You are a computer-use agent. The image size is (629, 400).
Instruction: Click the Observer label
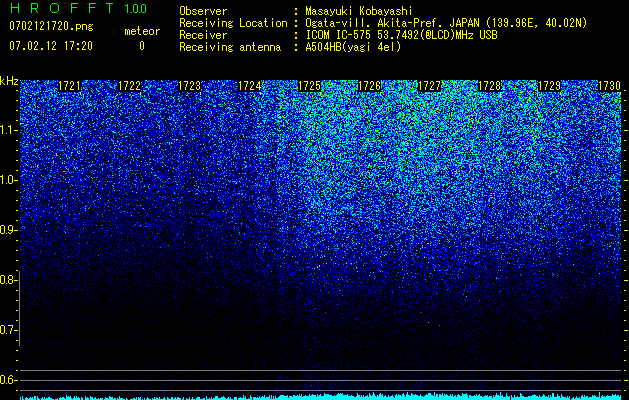coord(203,11)
